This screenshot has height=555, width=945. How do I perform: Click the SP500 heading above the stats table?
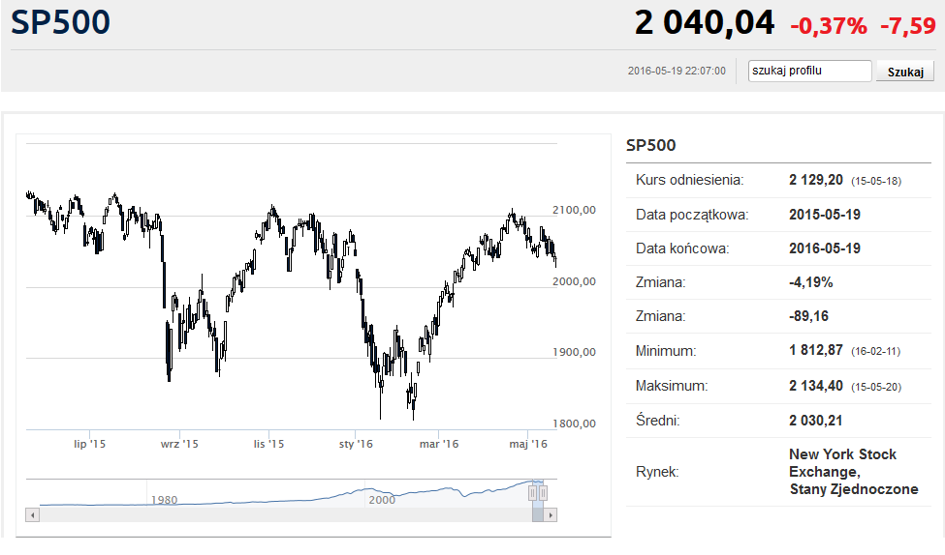651,145
